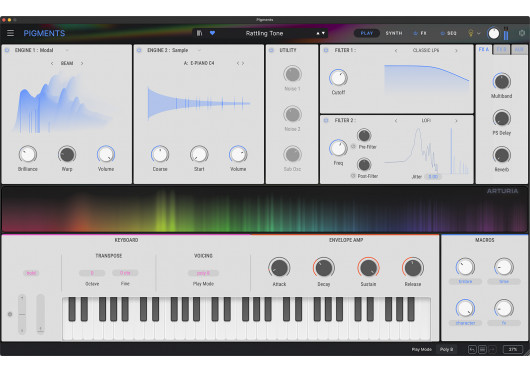Click the Warp knob in Engine 1
Image resolution: width=530 pixels, height=371 pixels.
[67, 154]
